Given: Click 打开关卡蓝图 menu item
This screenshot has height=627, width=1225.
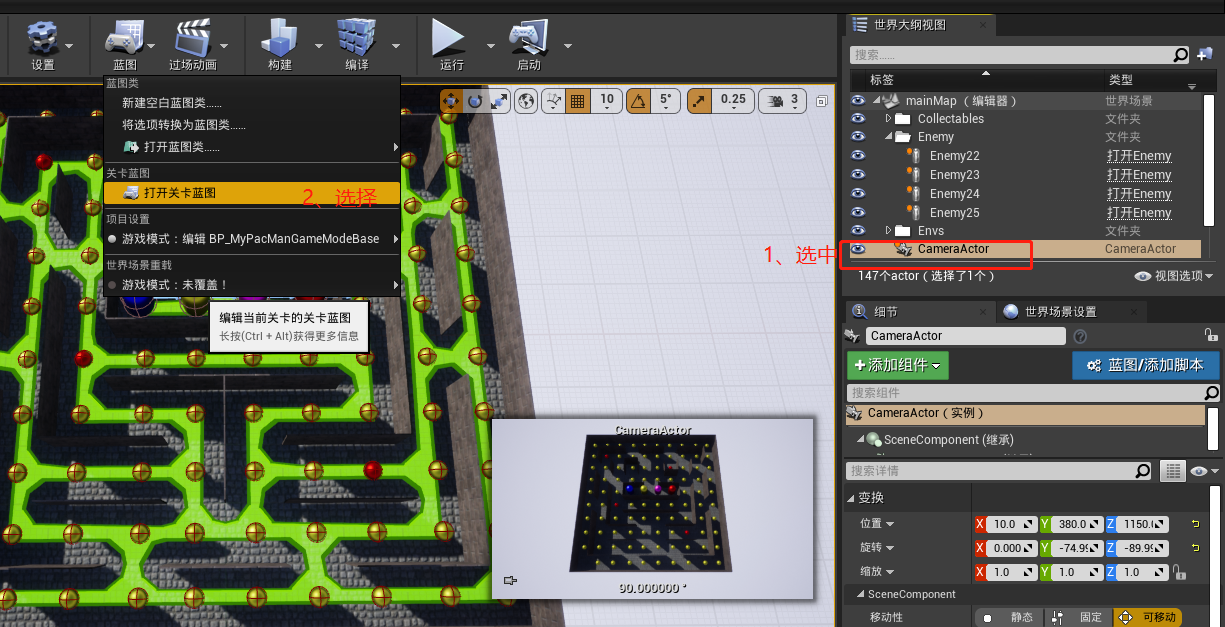Looking at the screenshot, I should [252, 193].
